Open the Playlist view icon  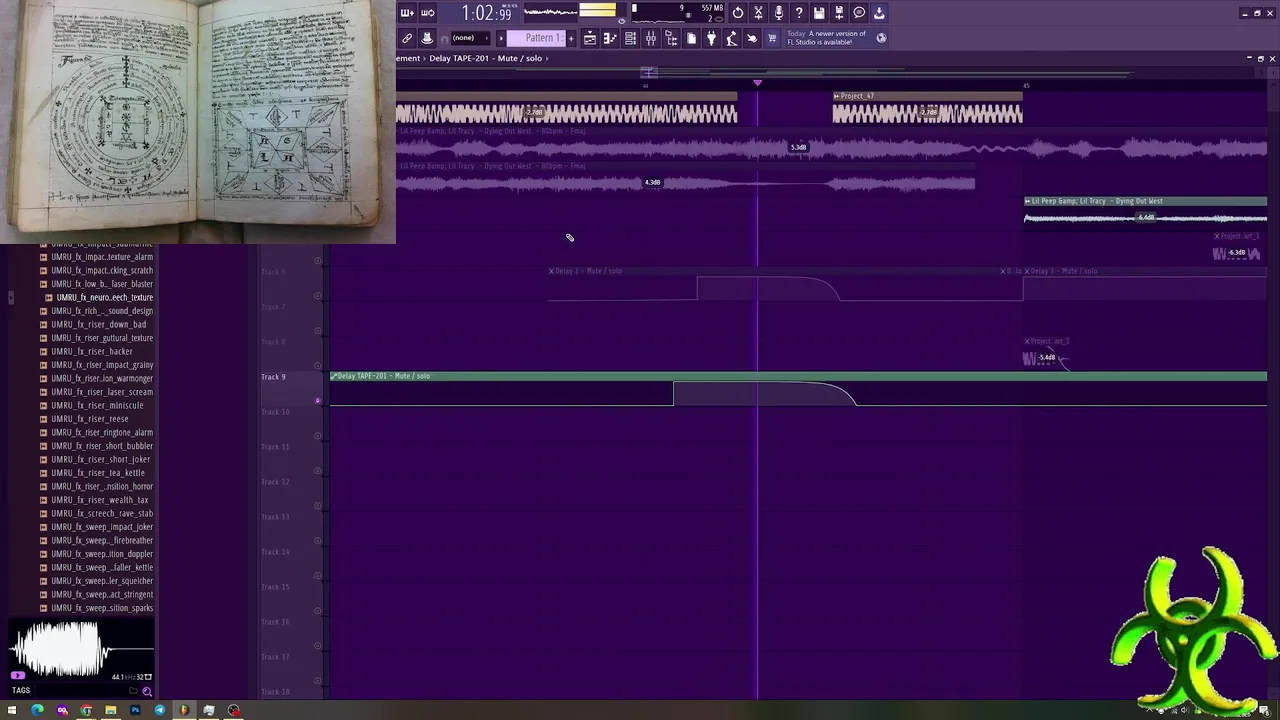point(590,38)
